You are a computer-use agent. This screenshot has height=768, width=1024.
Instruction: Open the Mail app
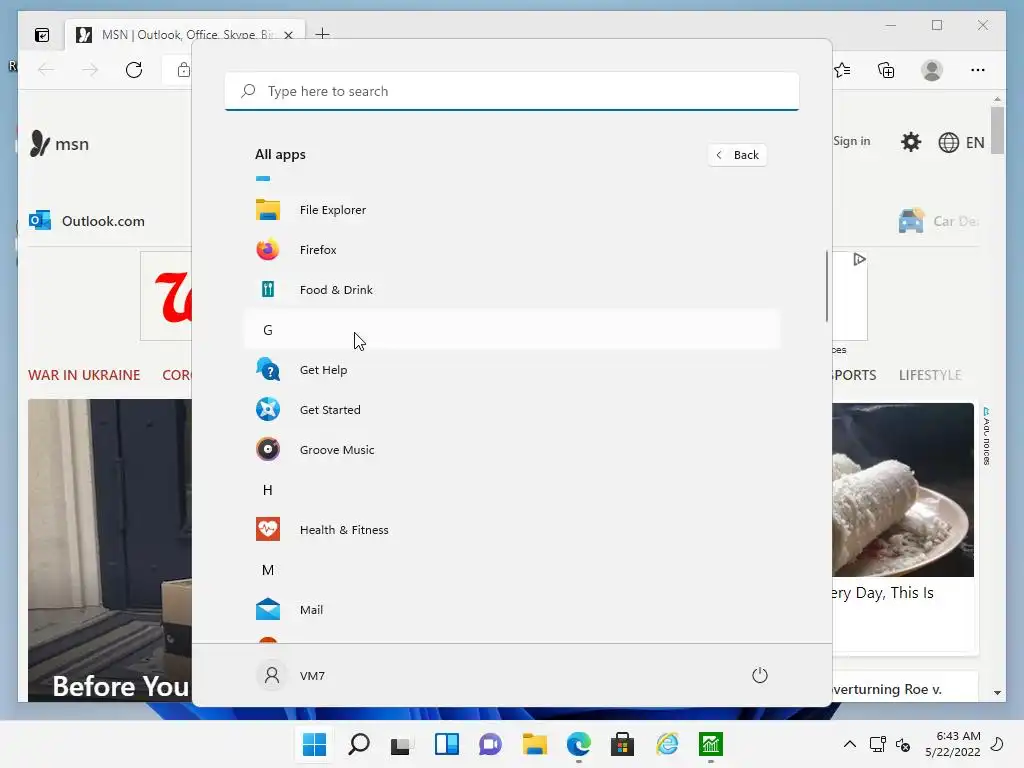click(x=512, y=609)
